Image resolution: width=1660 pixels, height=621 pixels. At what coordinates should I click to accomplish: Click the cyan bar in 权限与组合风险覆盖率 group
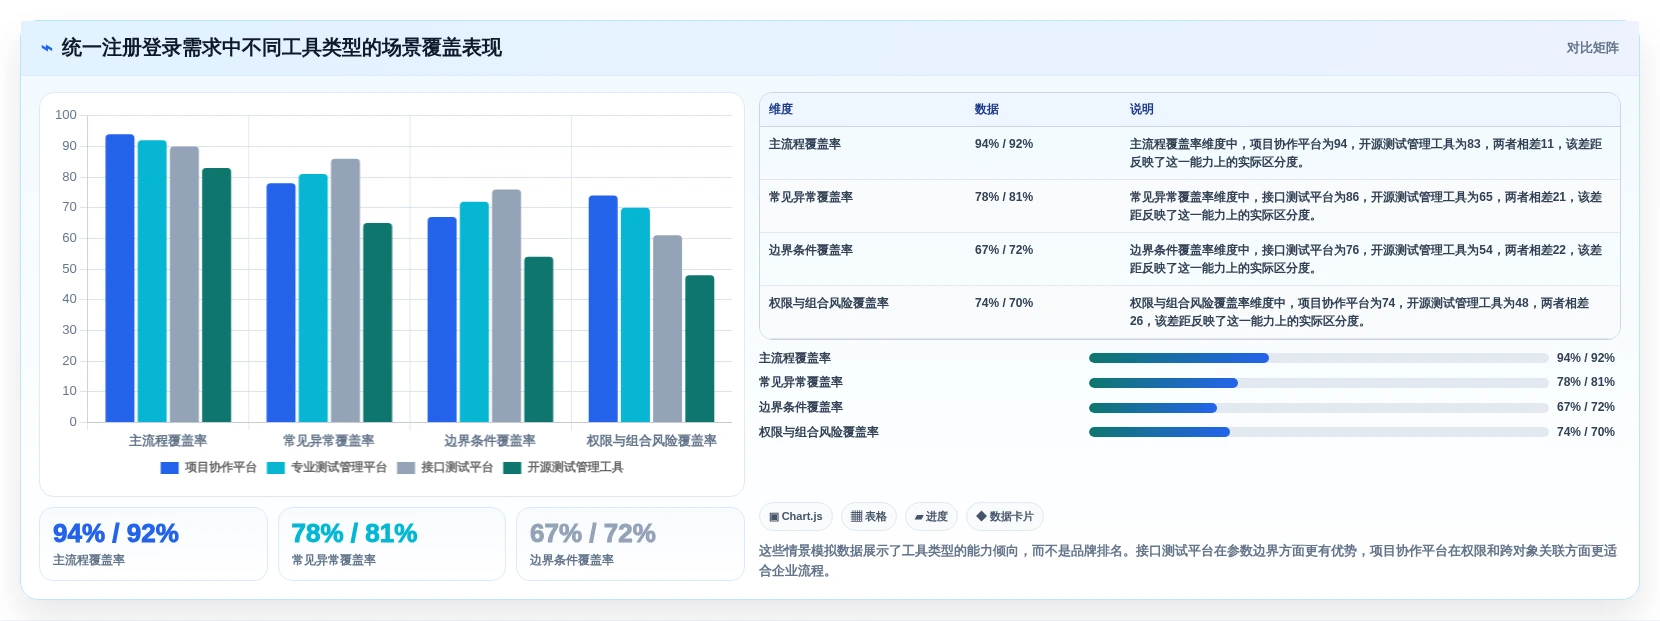[635, 315]
